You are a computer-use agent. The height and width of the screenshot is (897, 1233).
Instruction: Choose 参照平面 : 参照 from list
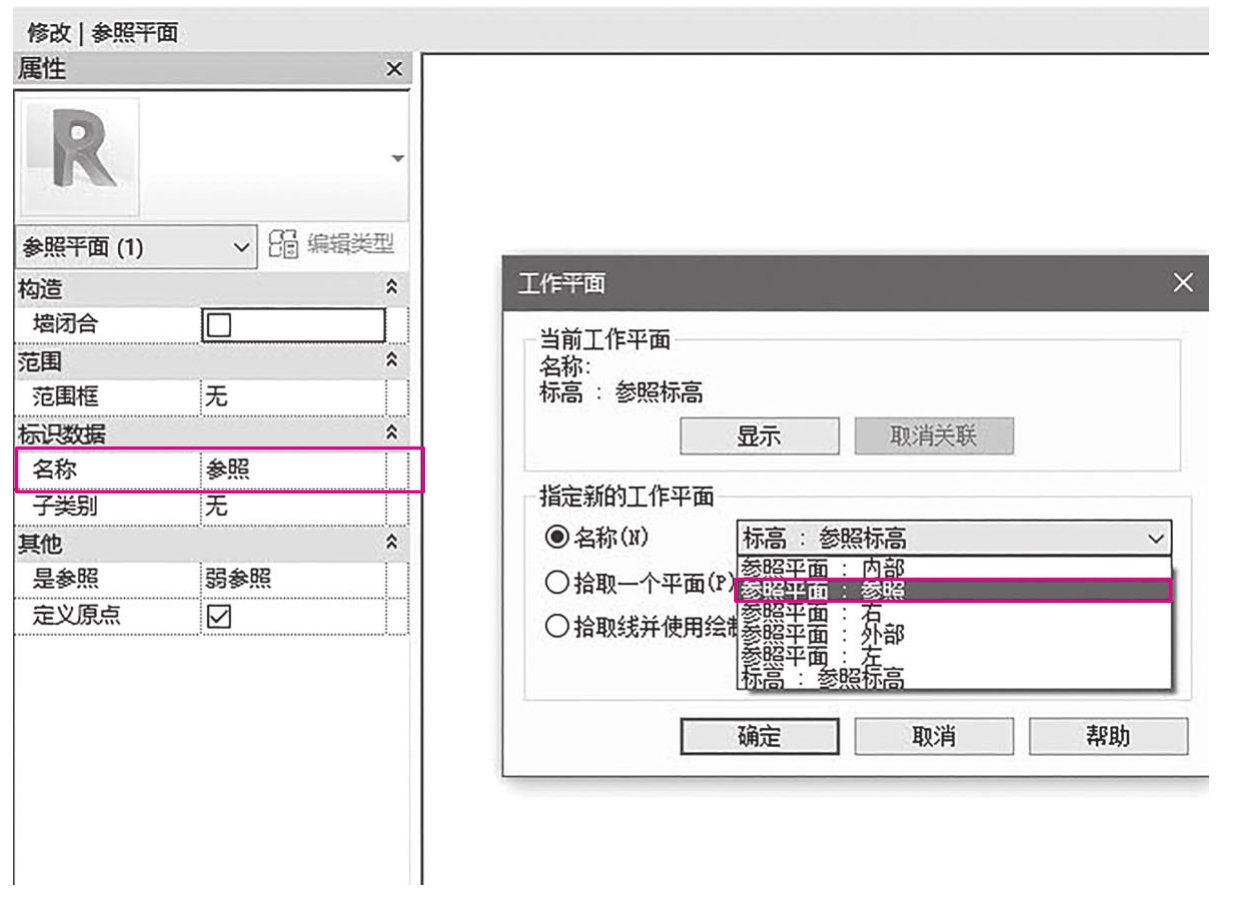coord(952,591)
